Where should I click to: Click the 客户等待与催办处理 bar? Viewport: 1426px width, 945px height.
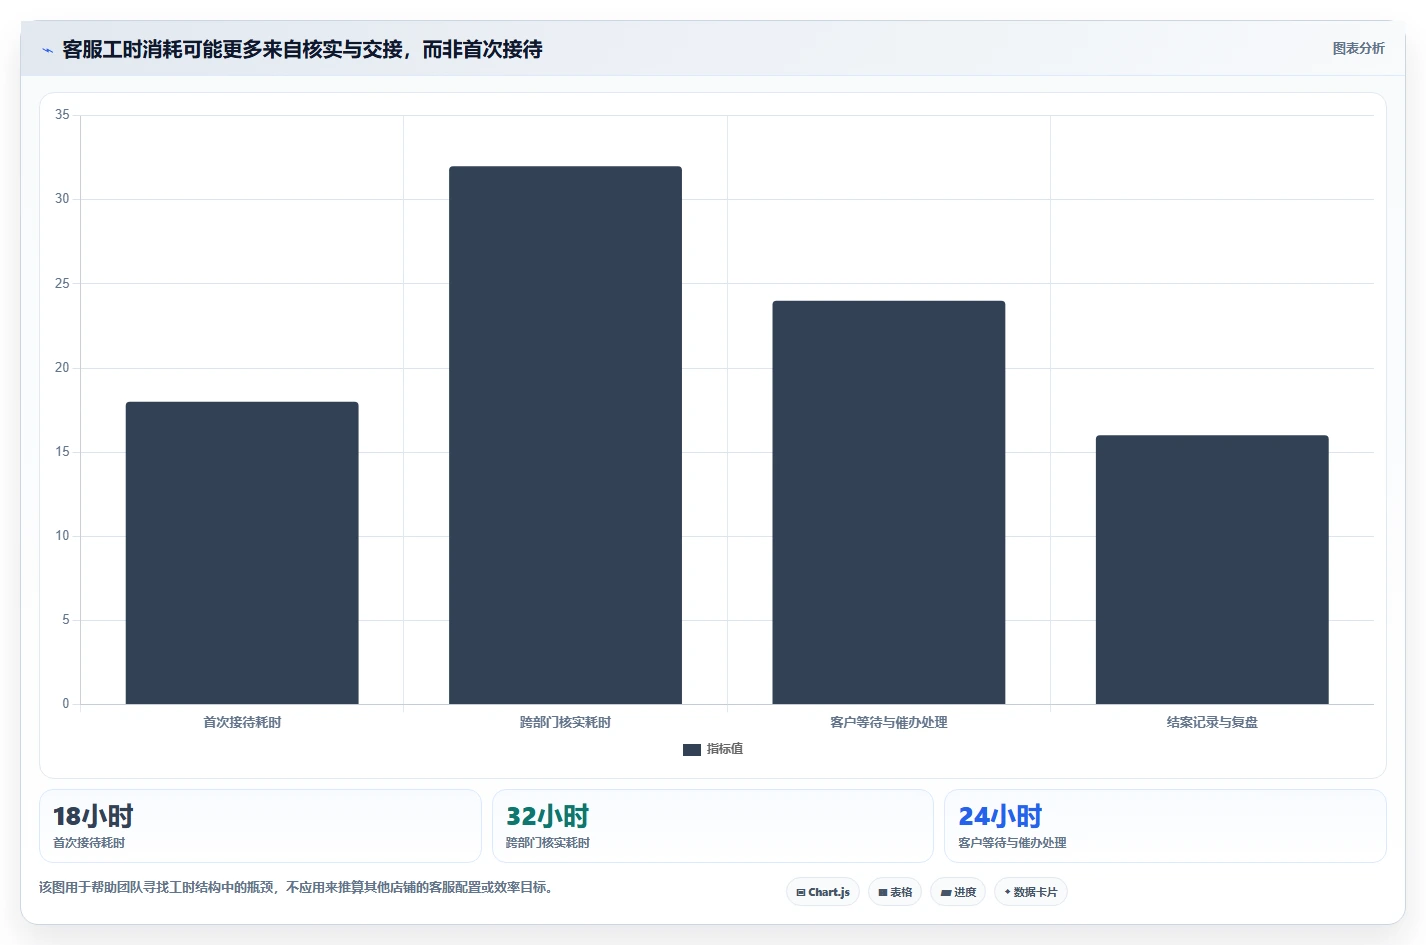click(x=889, y=502)
